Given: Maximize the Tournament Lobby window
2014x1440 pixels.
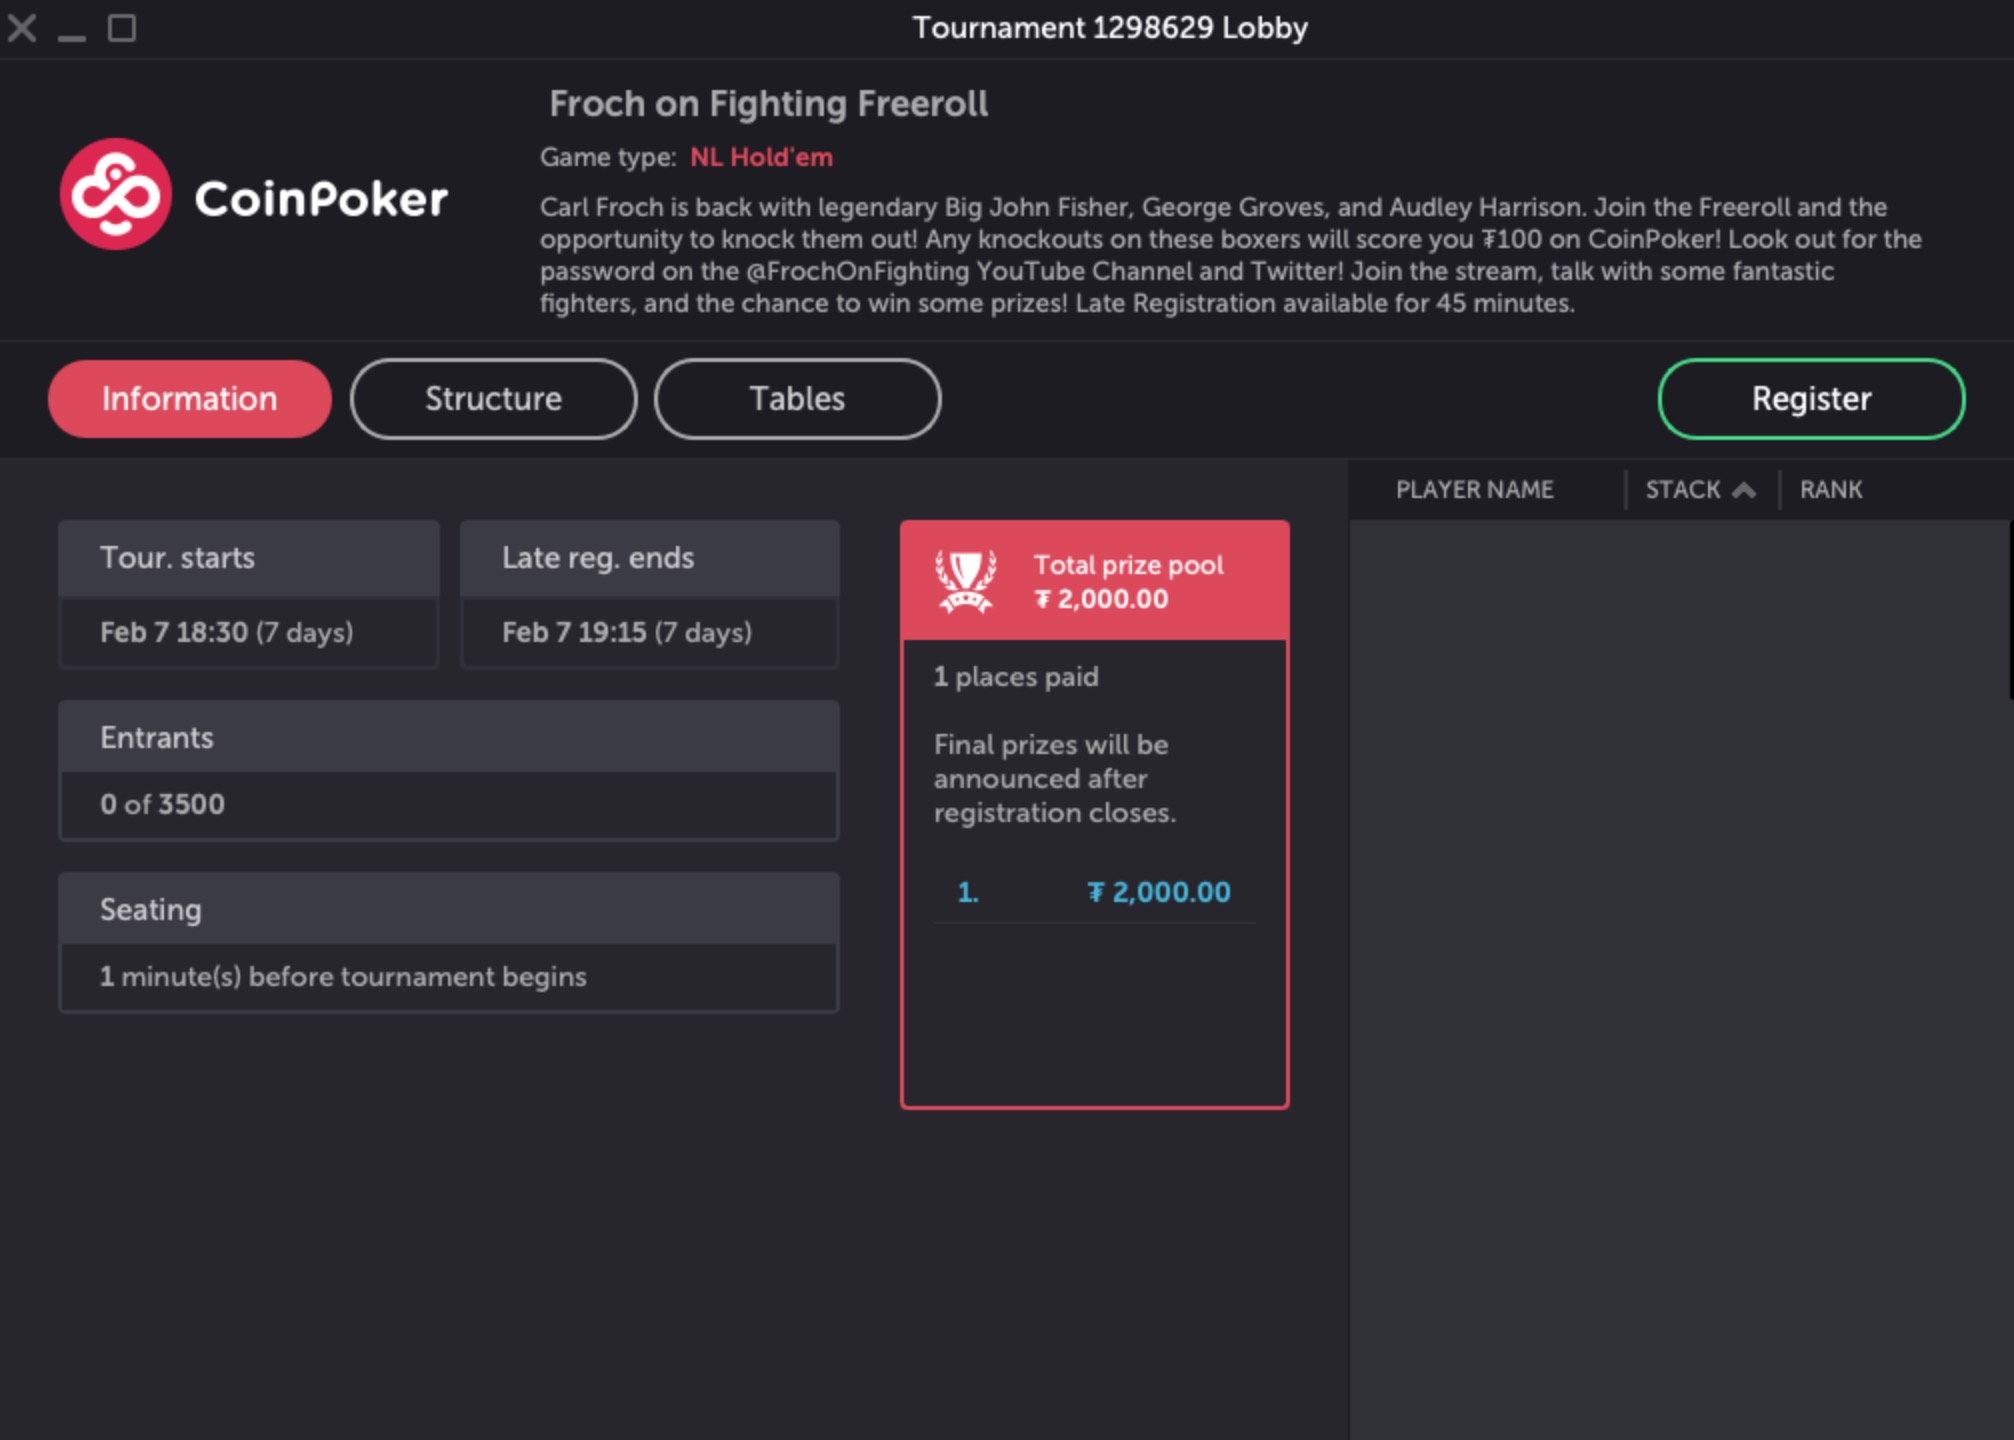Looking at the screenshot, I should [122, 28].
